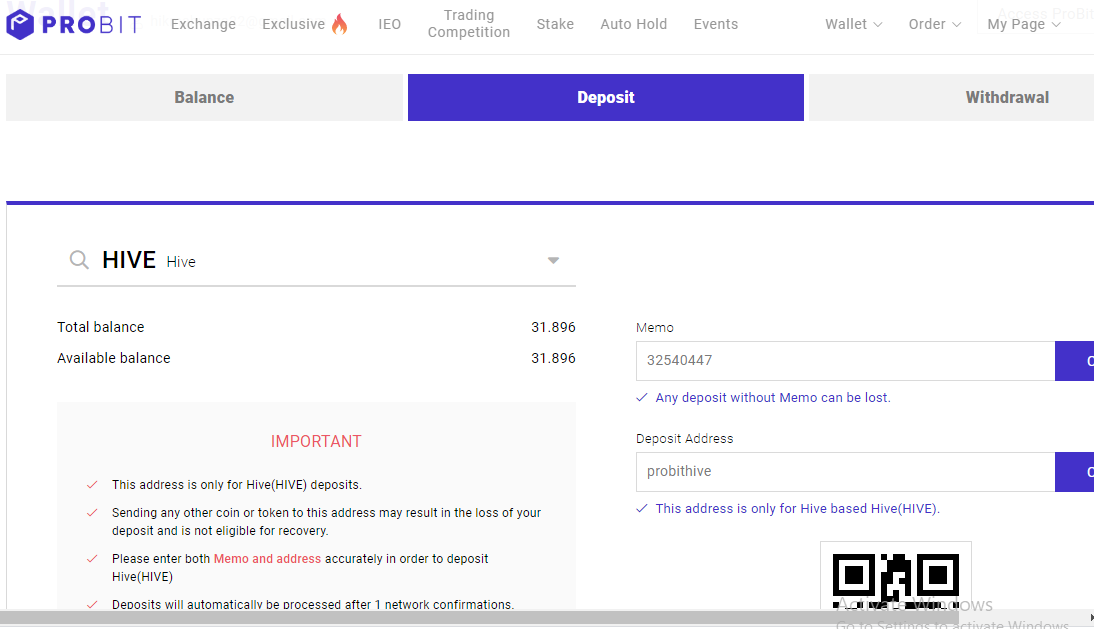Open the Exchange menu item
Screen dimensions: 1094x629
[x=203, y=24]
